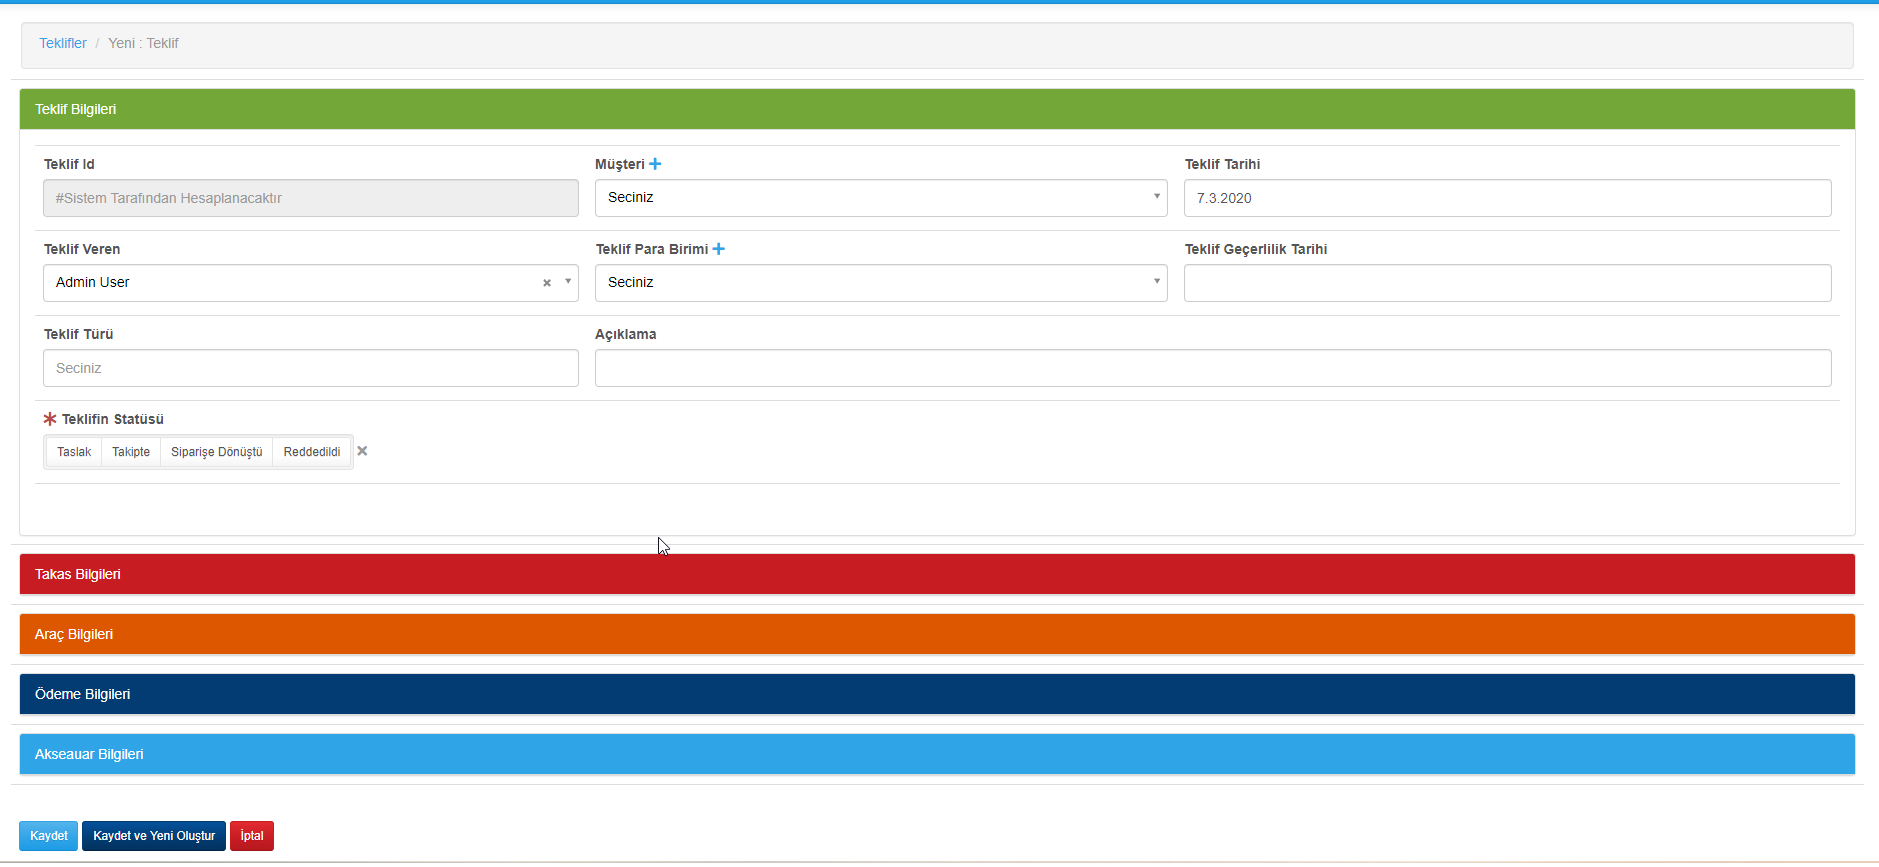The height and width of the screenshot is (867, 1879).
Task: Open the Teklif Veren dropdown arrow
Action: coord(568,282)
